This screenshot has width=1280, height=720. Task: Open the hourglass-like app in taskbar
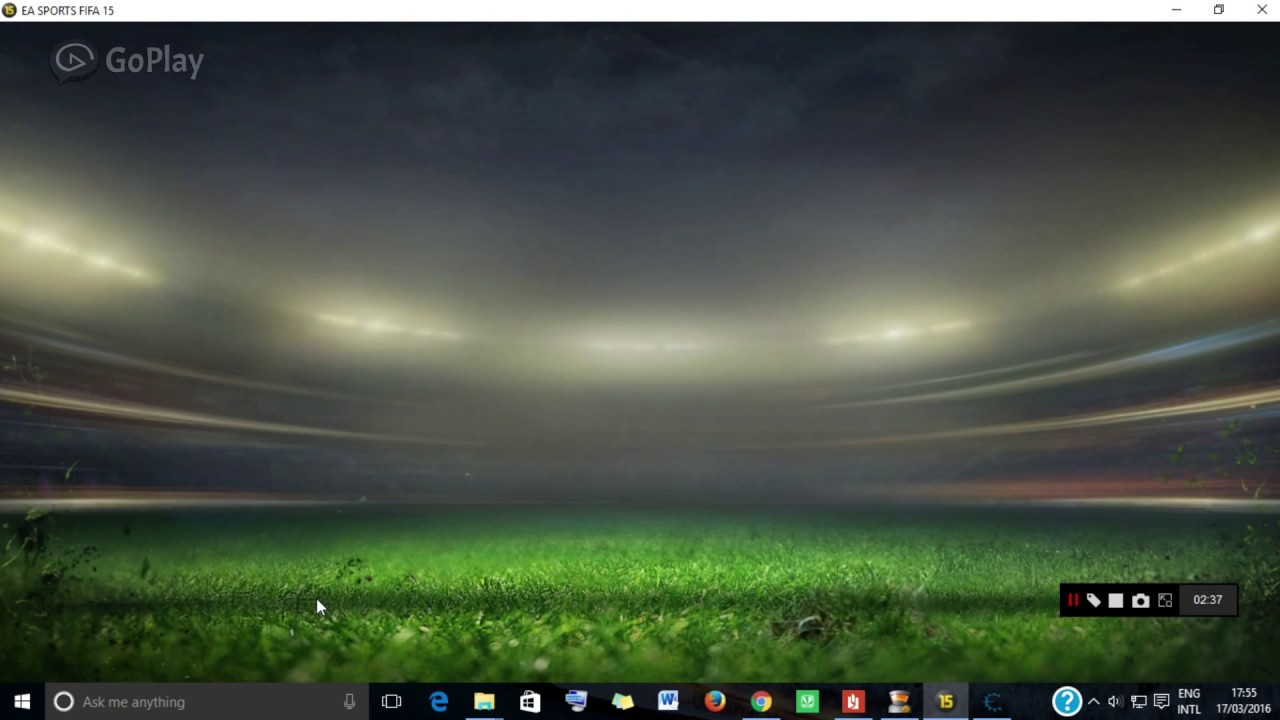[899, 702]
